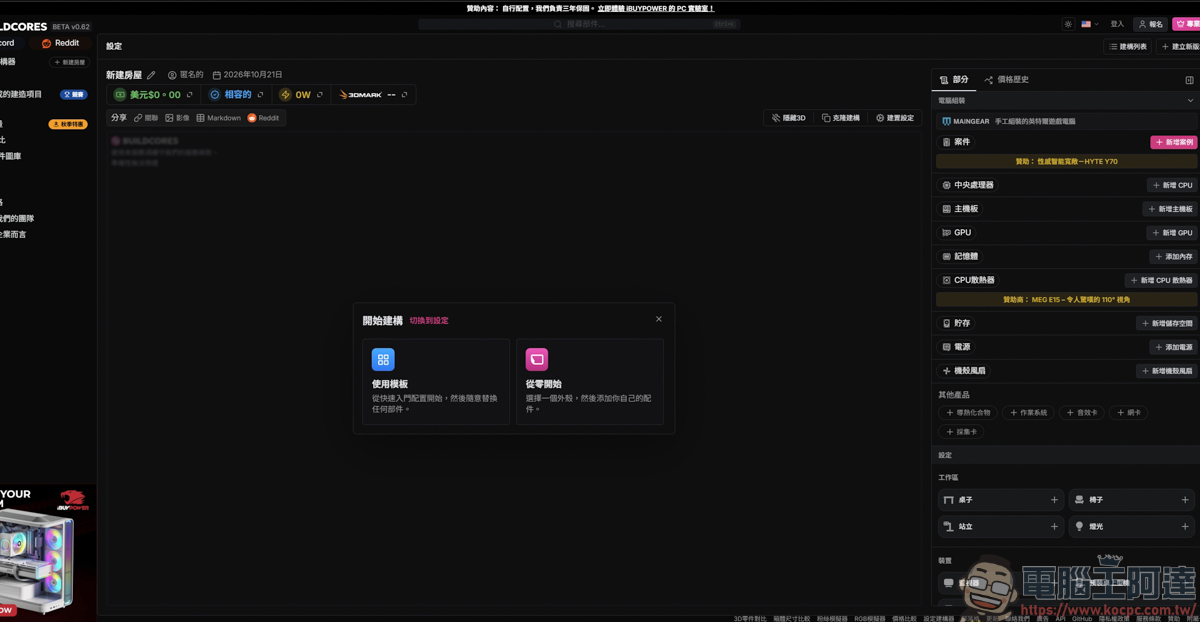Click the pink case icon
This screenshot has height=622, width=1200.
(x=537, y=359)
